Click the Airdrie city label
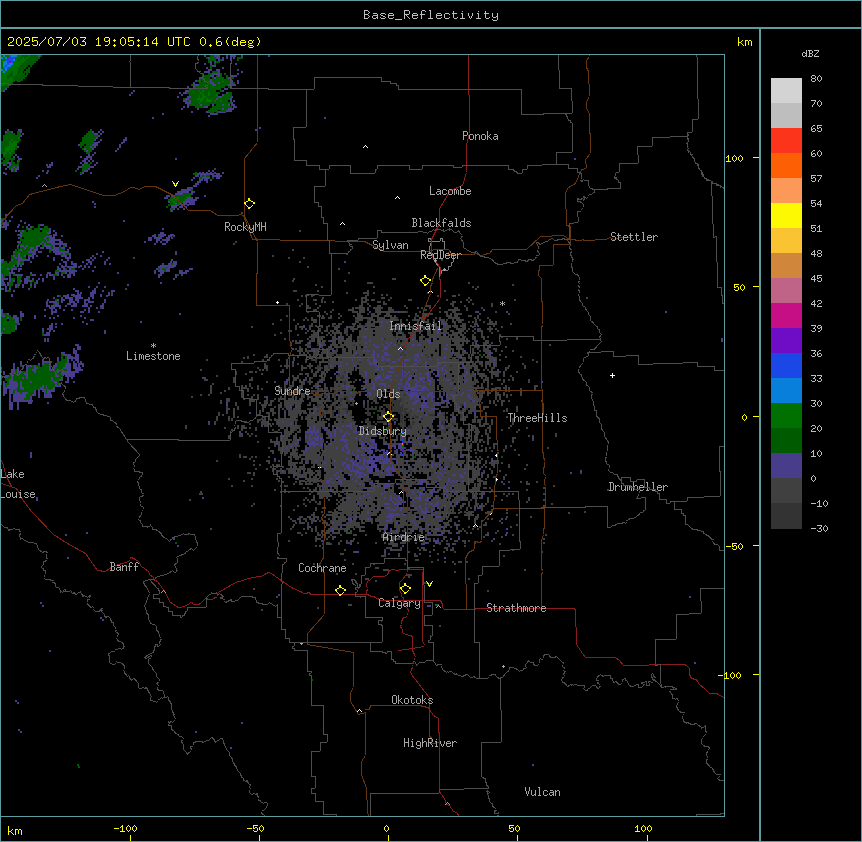 404,538
